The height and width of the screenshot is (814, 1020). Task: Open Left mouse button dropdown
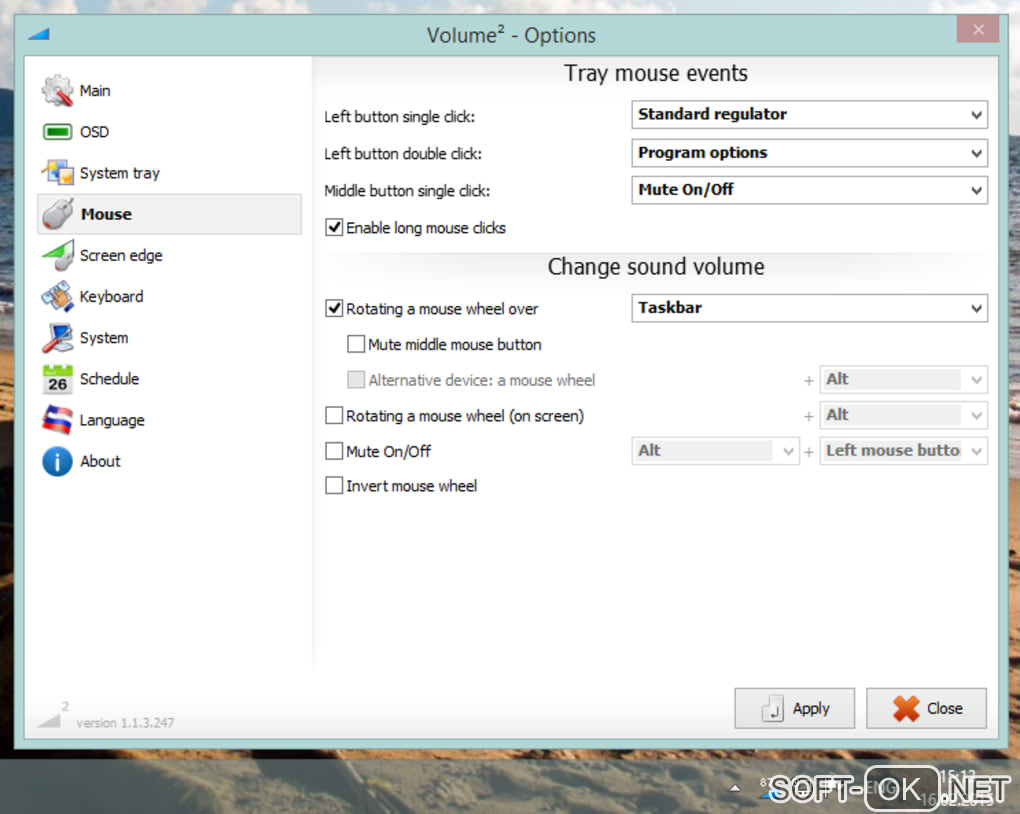903,451
